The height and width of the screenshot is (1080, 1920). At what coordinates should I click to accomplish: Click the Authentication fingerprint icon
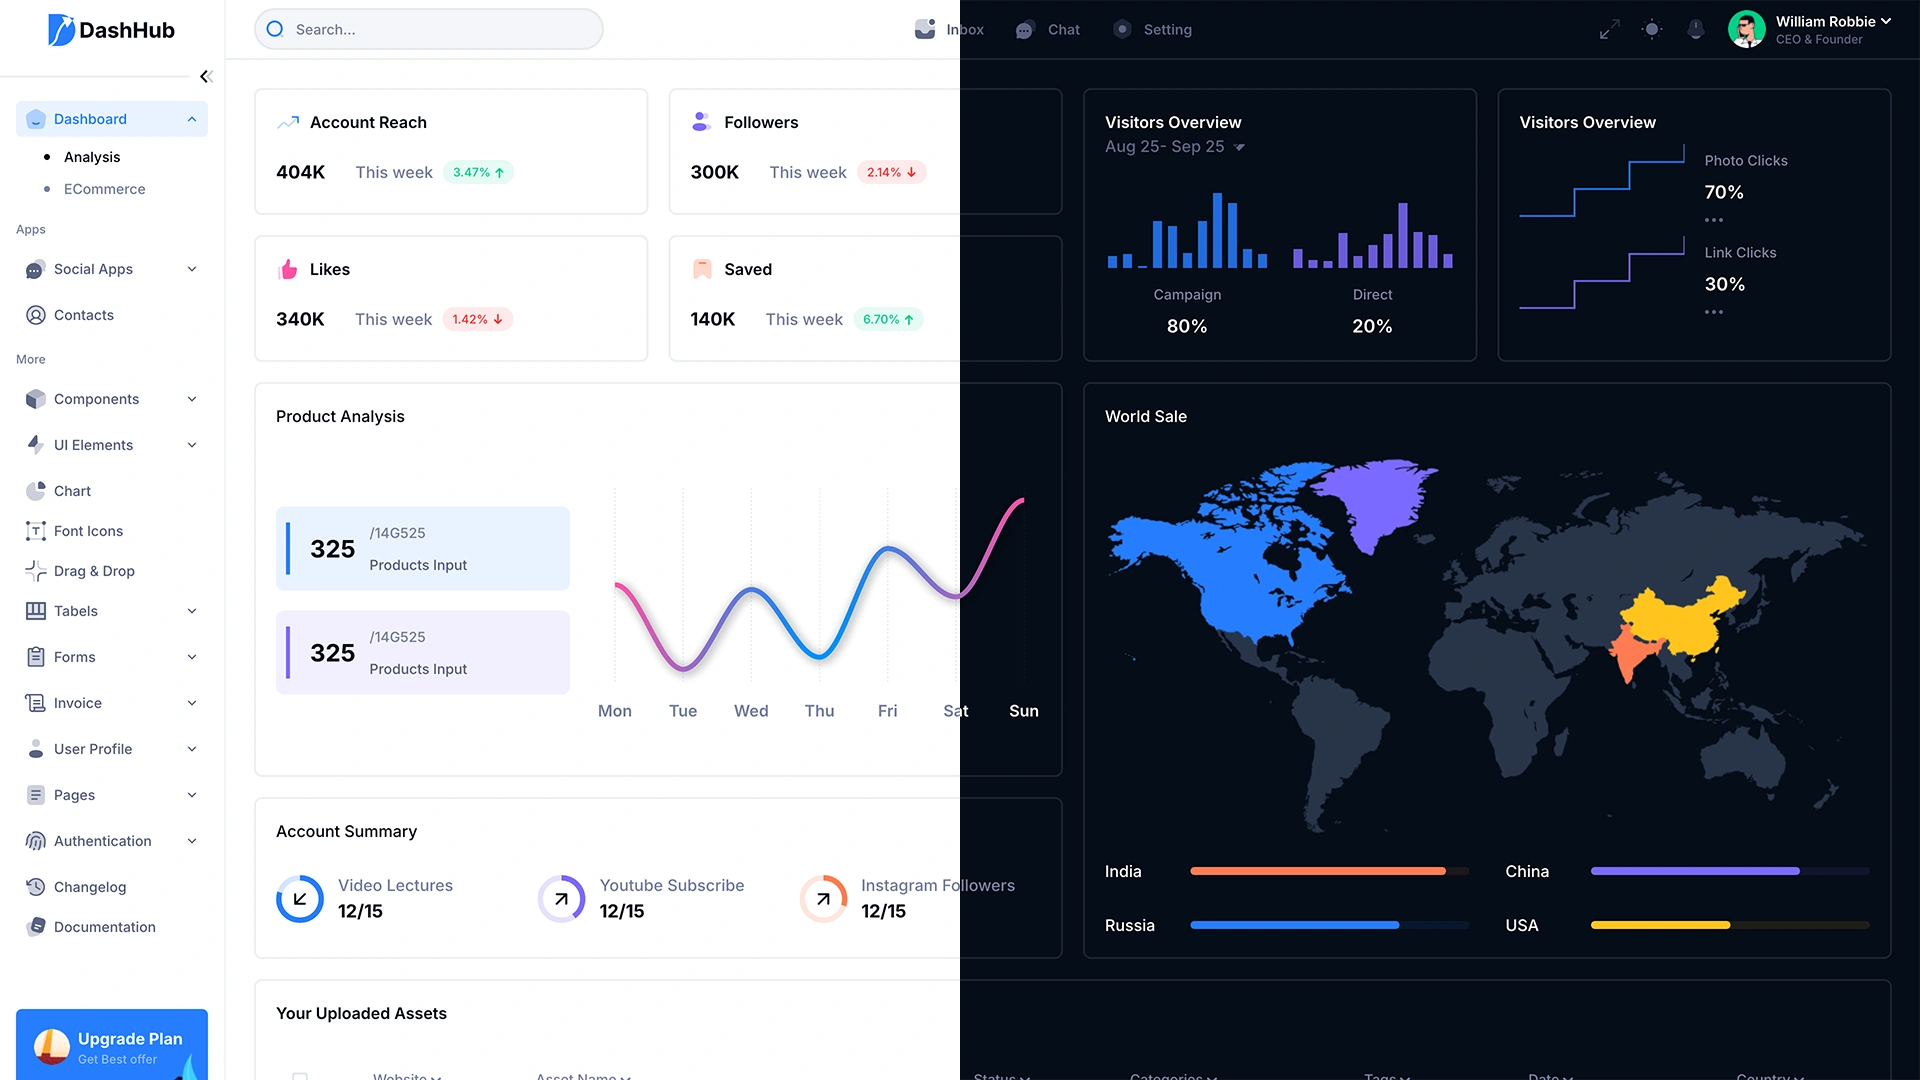click(x=35, y=841)
